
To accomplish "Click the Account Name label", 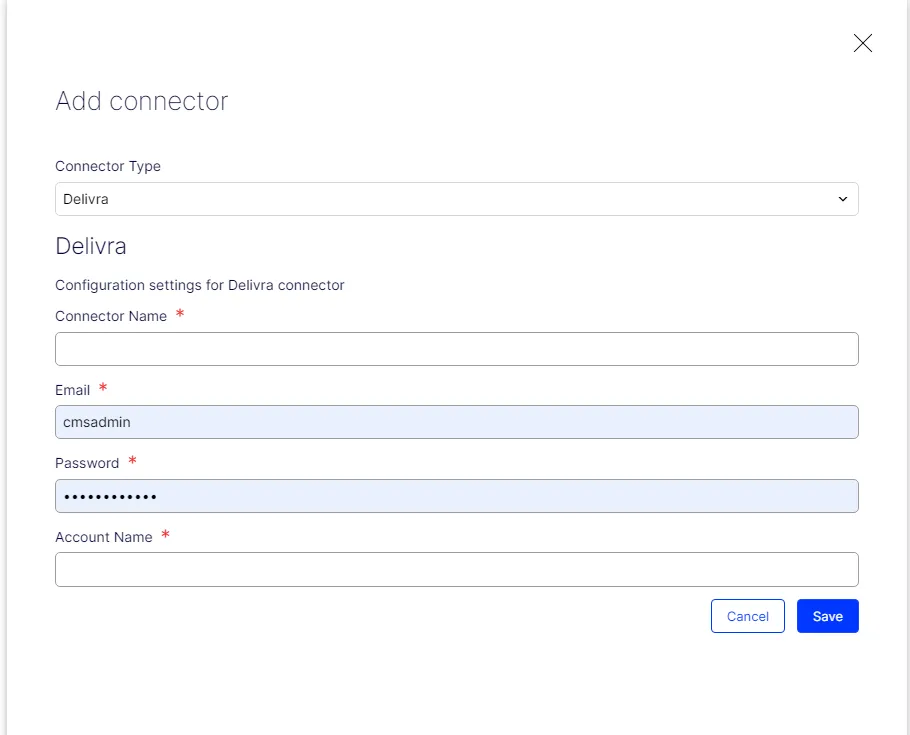I will click(104, 537).
